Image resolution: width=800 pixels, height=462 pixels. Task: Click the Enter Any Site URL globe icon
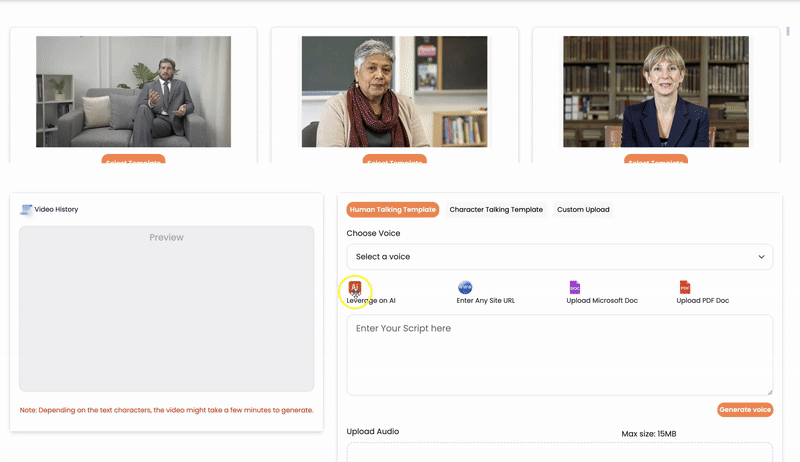click(465, 288)
